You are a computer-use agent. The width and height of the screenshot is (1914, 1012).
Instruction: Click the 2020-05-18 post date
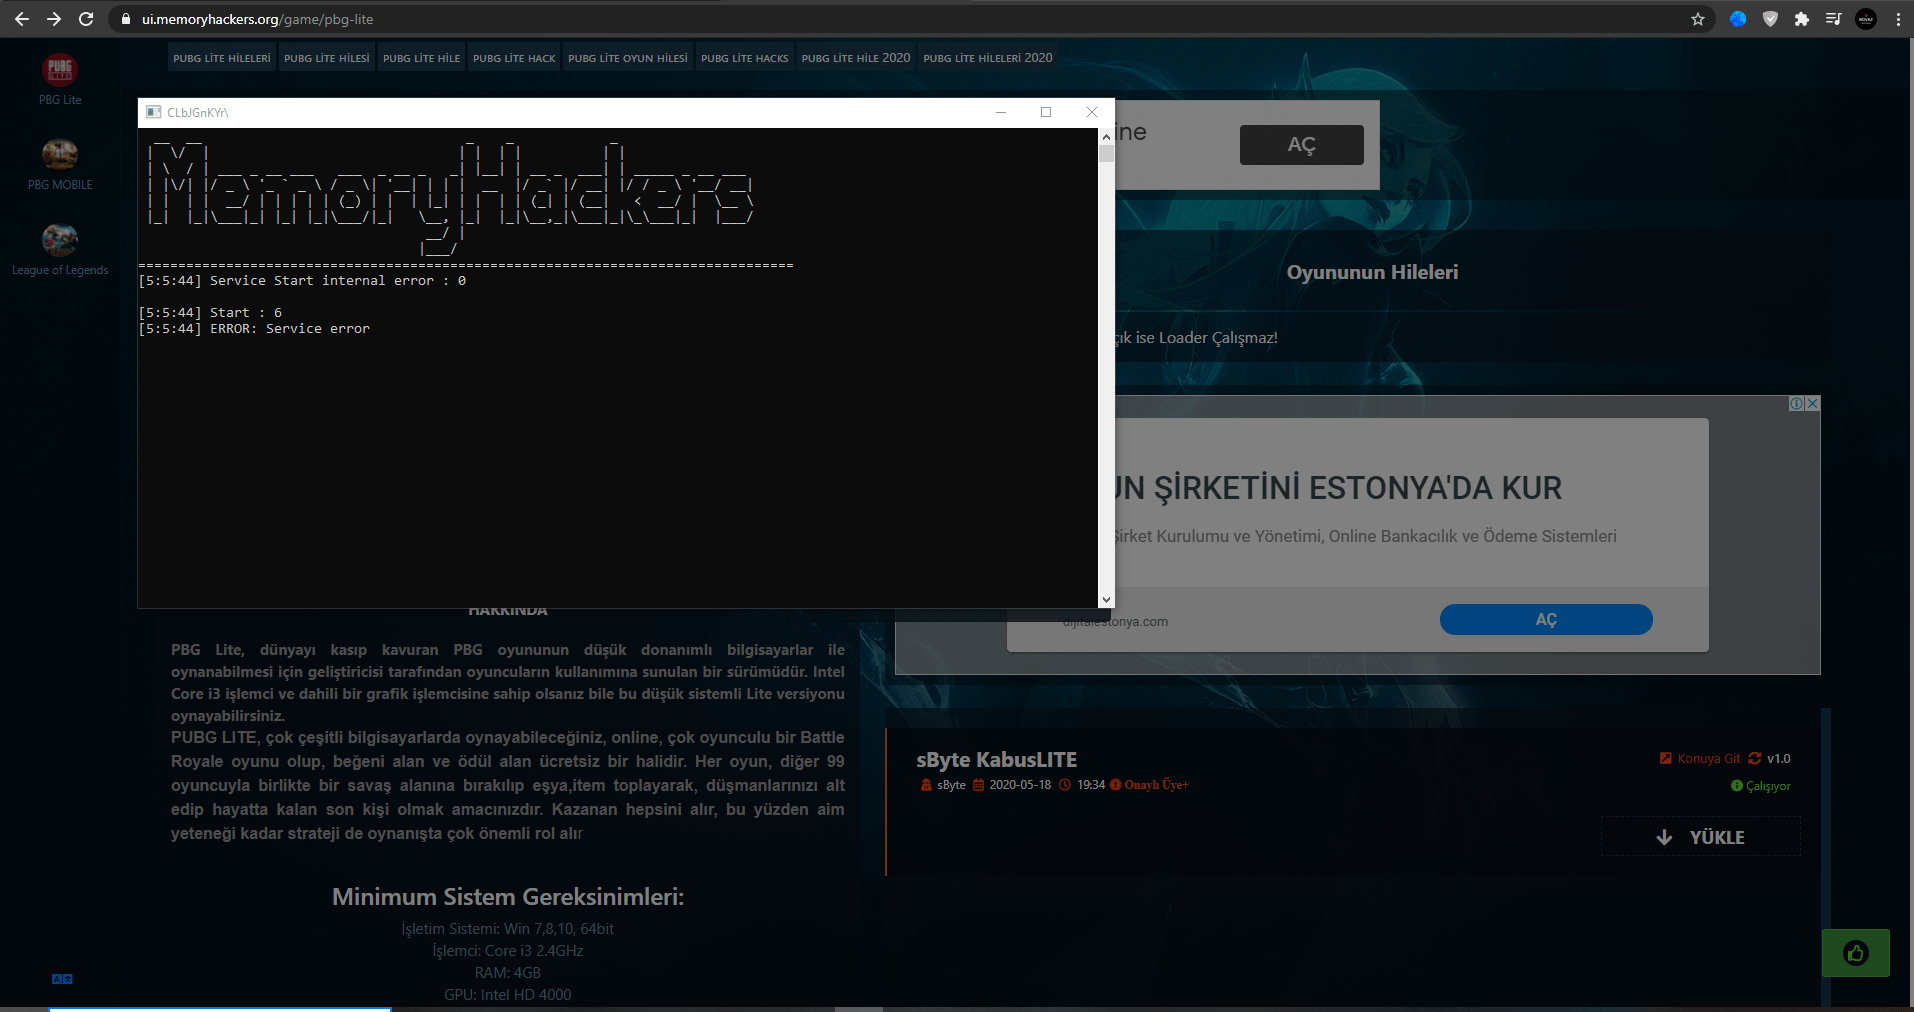coord(1020,785)
